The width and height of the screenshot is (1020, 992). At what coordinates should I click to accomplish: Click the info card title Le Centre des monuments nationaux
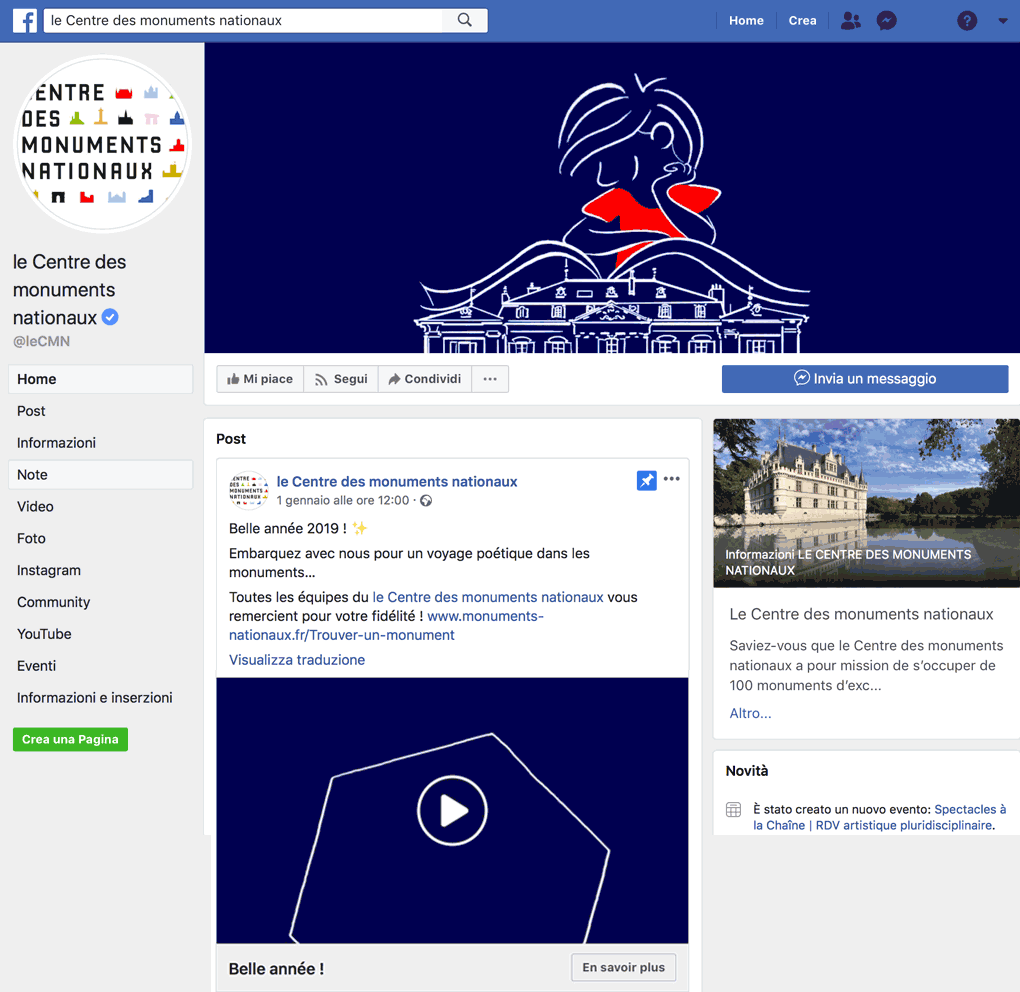pyautogui.click(x=861, y=614)
